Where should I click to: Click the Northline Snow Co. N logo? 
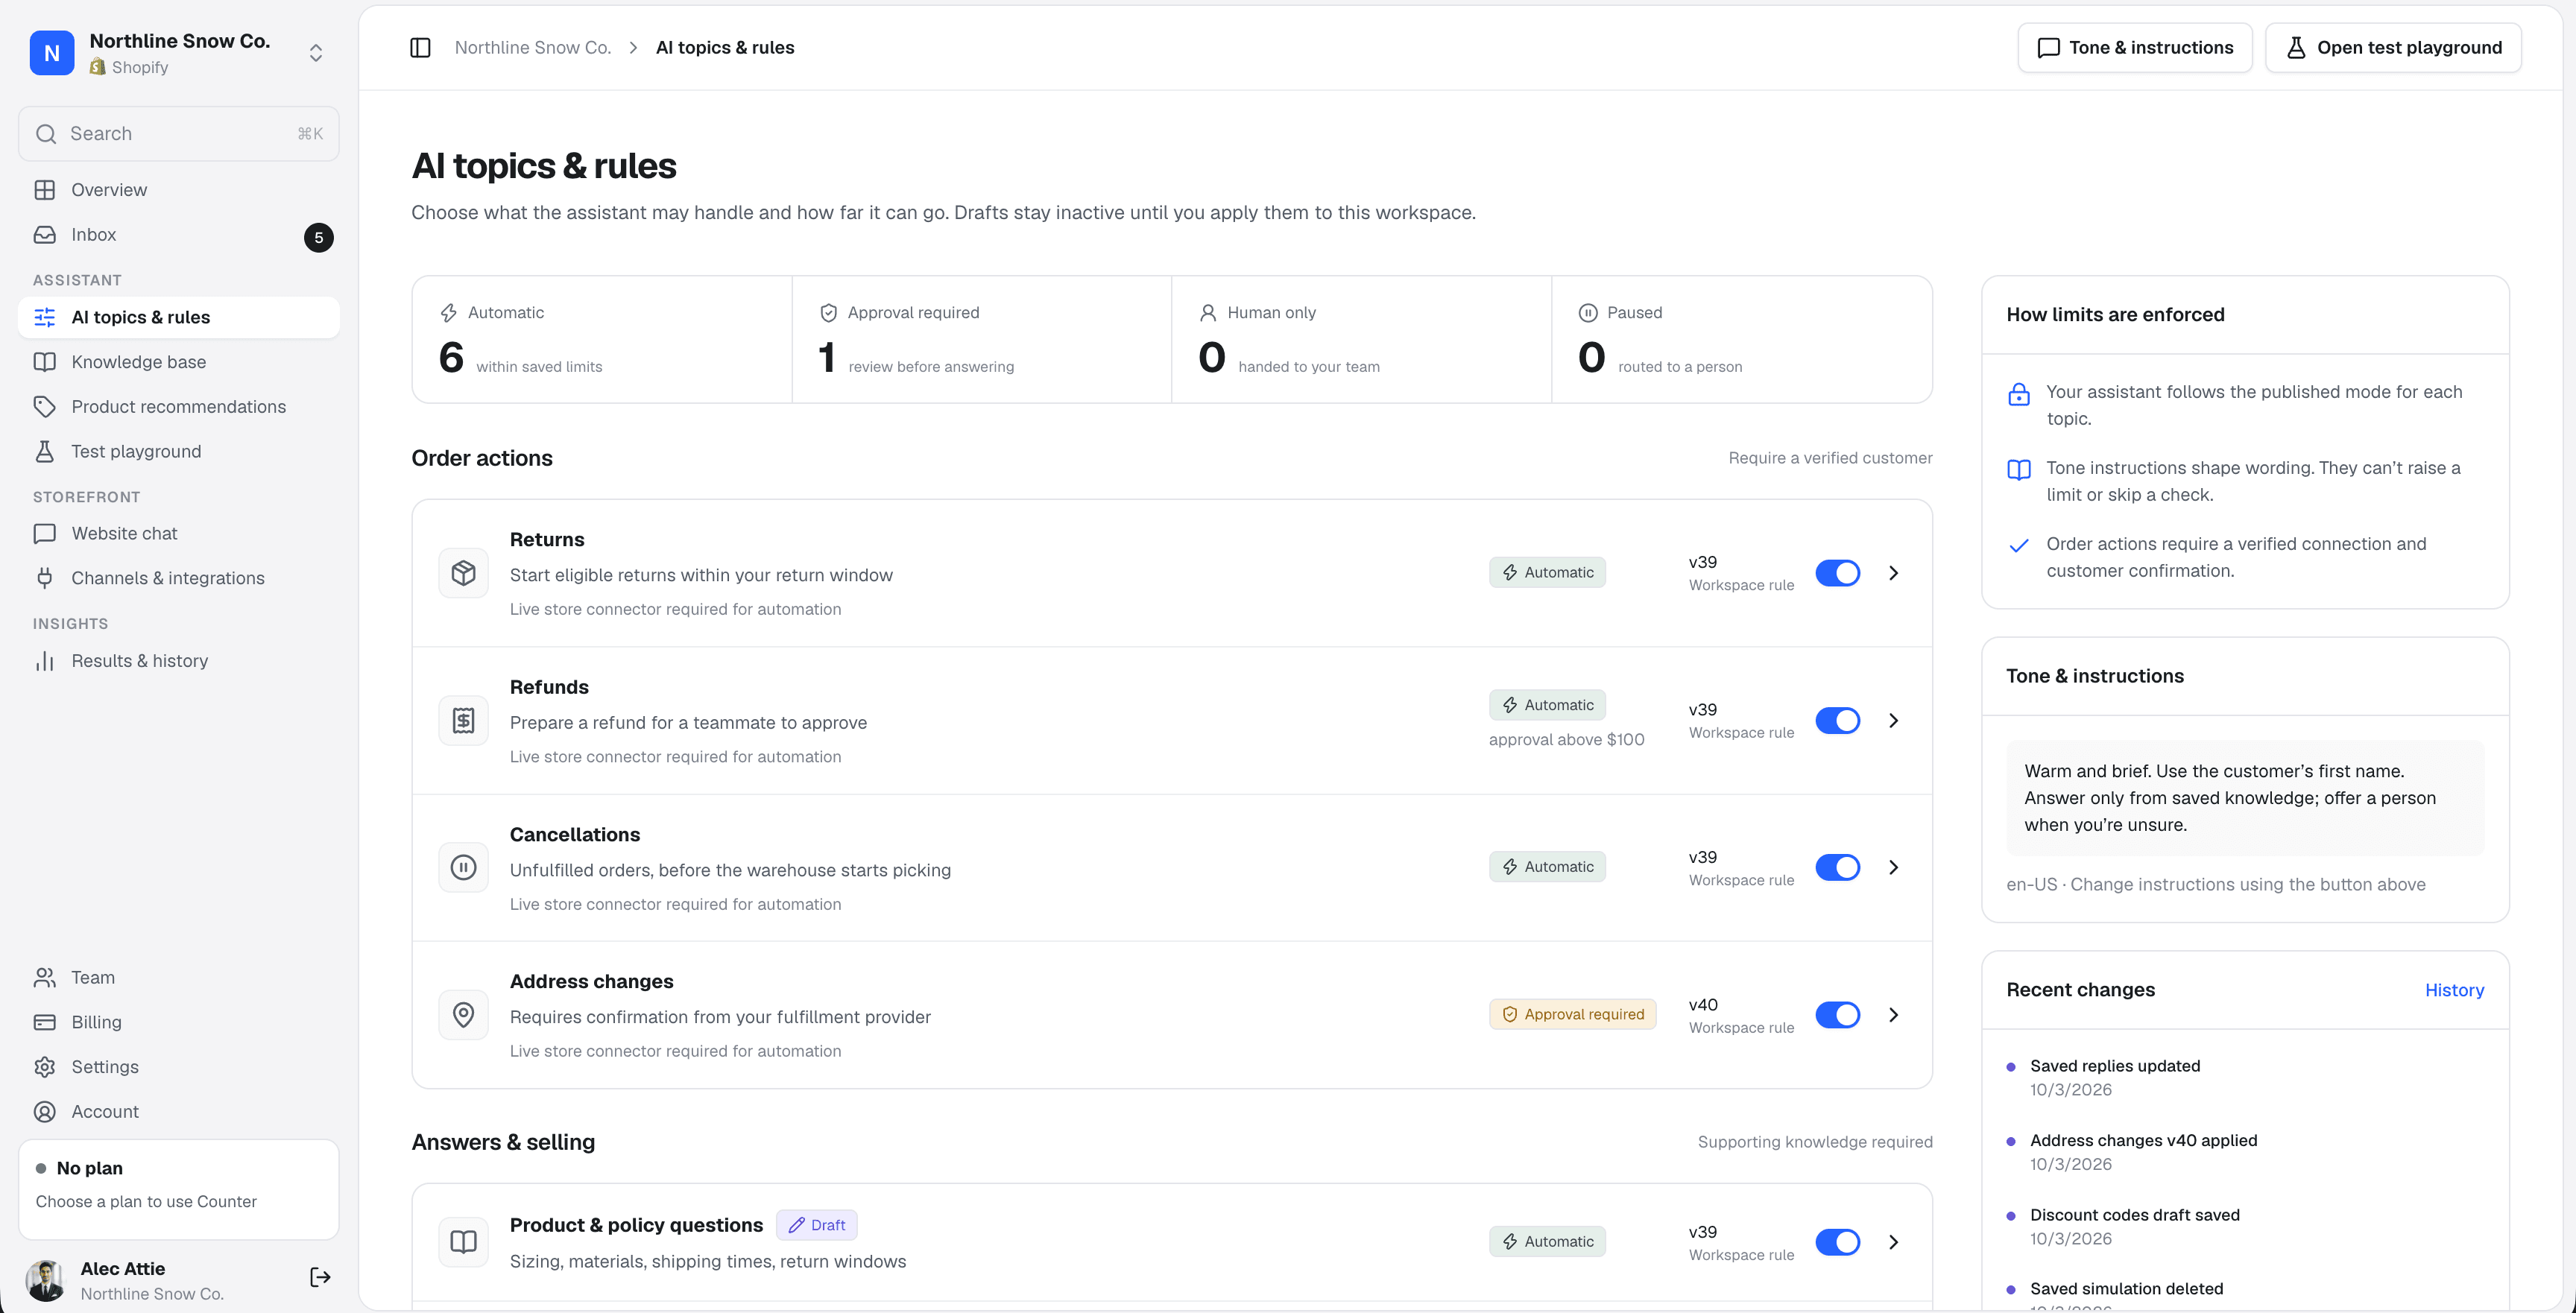(52, 53)
